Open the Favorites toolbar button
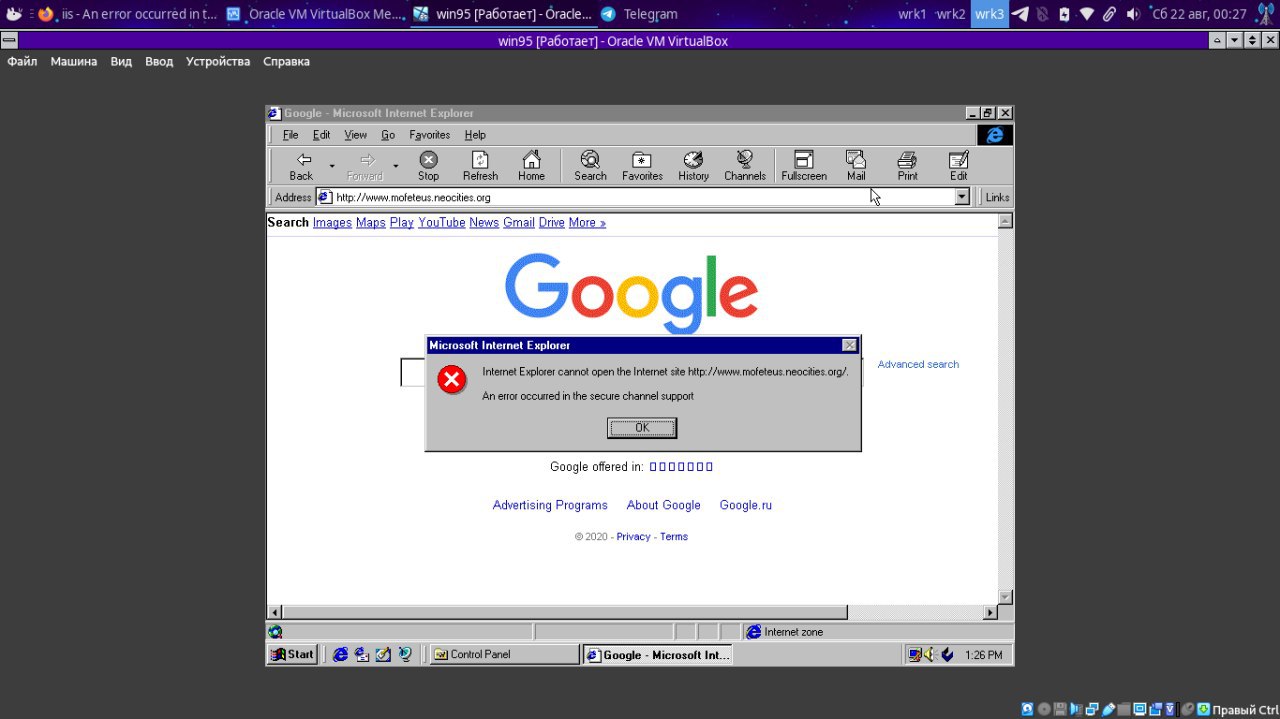 (x=642, y=166)
